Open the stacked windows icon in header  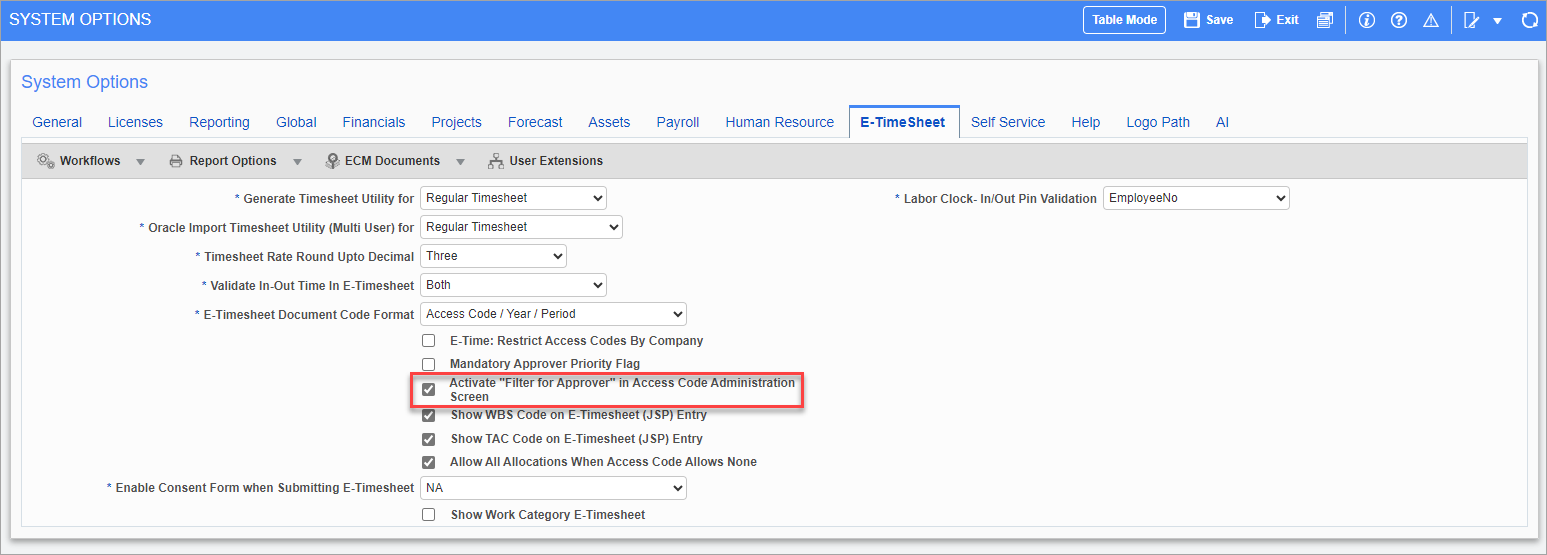coord(1325,20)
